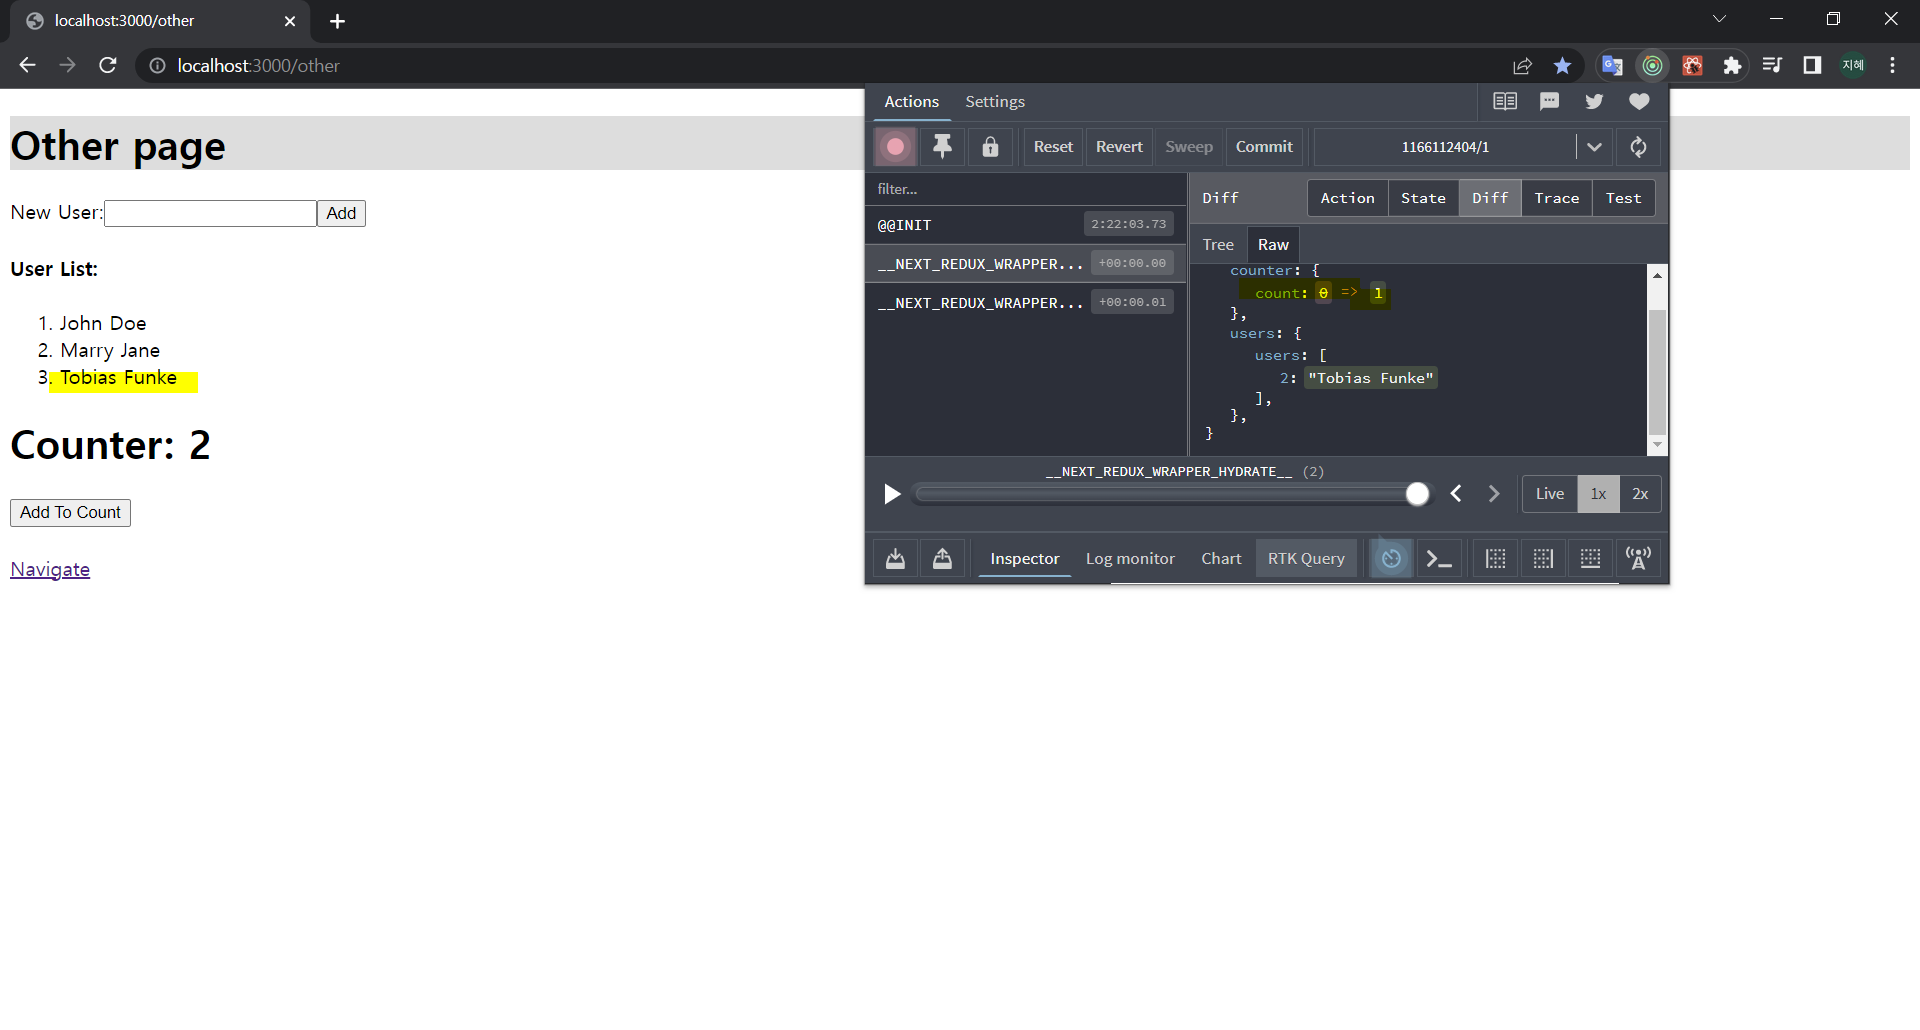Click the refresh sync icon beside instance selector
The width and height of the screenshot is (1920, 1030).
coord(1638,147)
